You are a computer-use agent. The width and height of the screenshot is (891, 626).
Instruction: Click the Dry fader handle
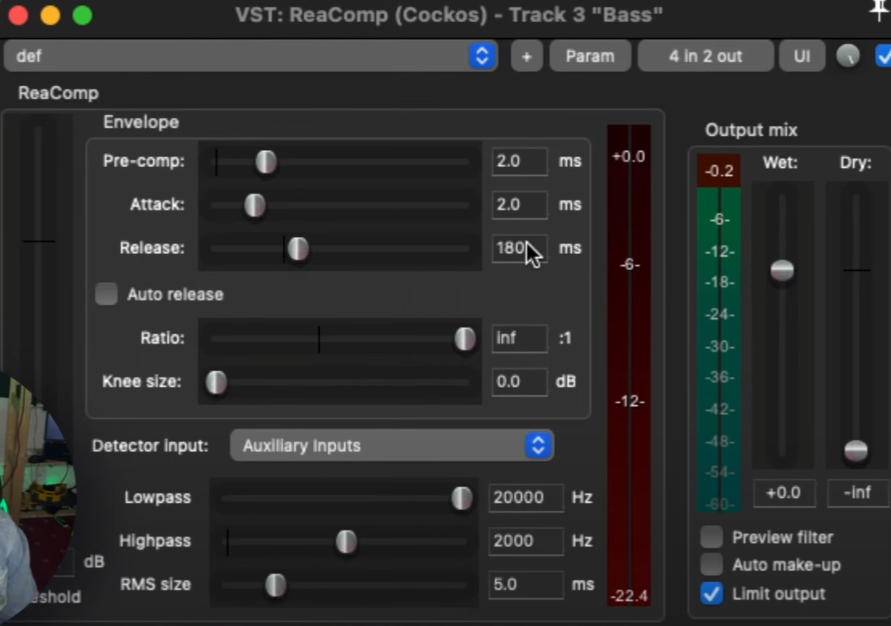click(856, 451)
